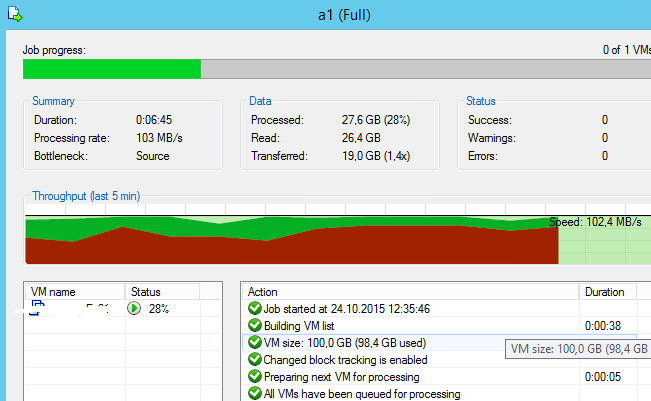Viewport: 651px width, 401px height.
Task: Click the 'a1 (Full)' window title
Action: (345, 14)
